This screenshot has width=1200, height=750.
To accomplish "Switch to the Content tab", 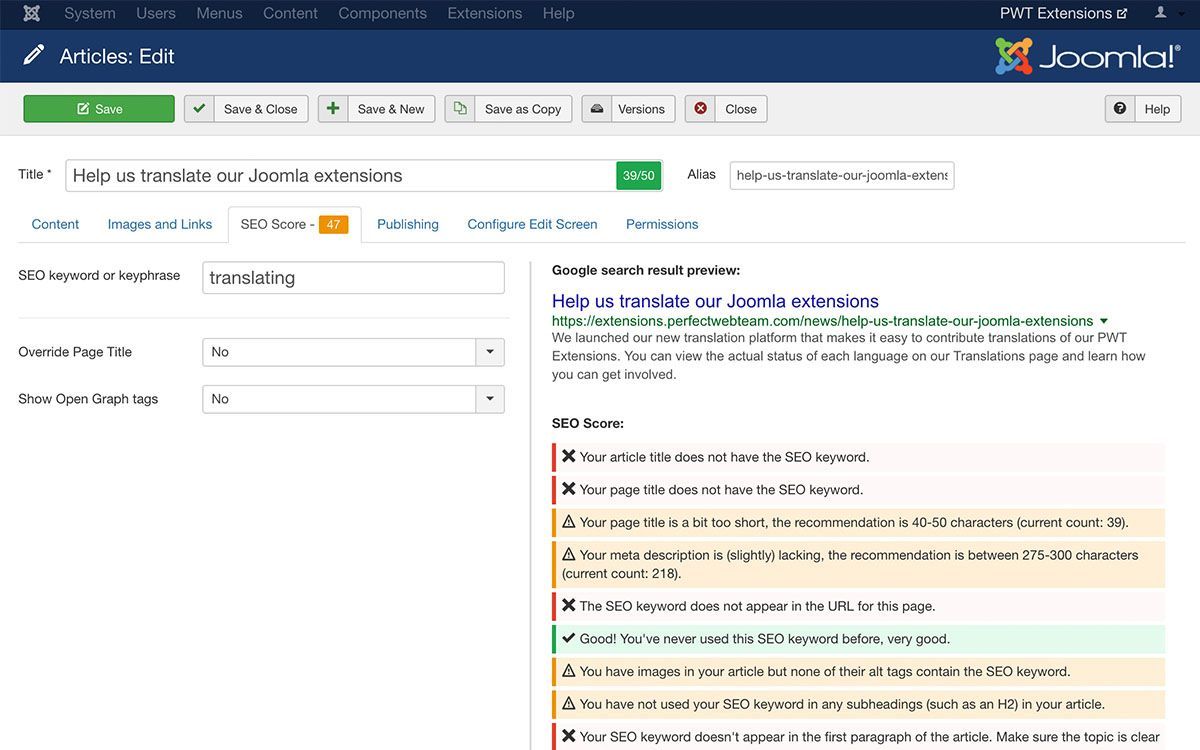I will coord(55,224).
